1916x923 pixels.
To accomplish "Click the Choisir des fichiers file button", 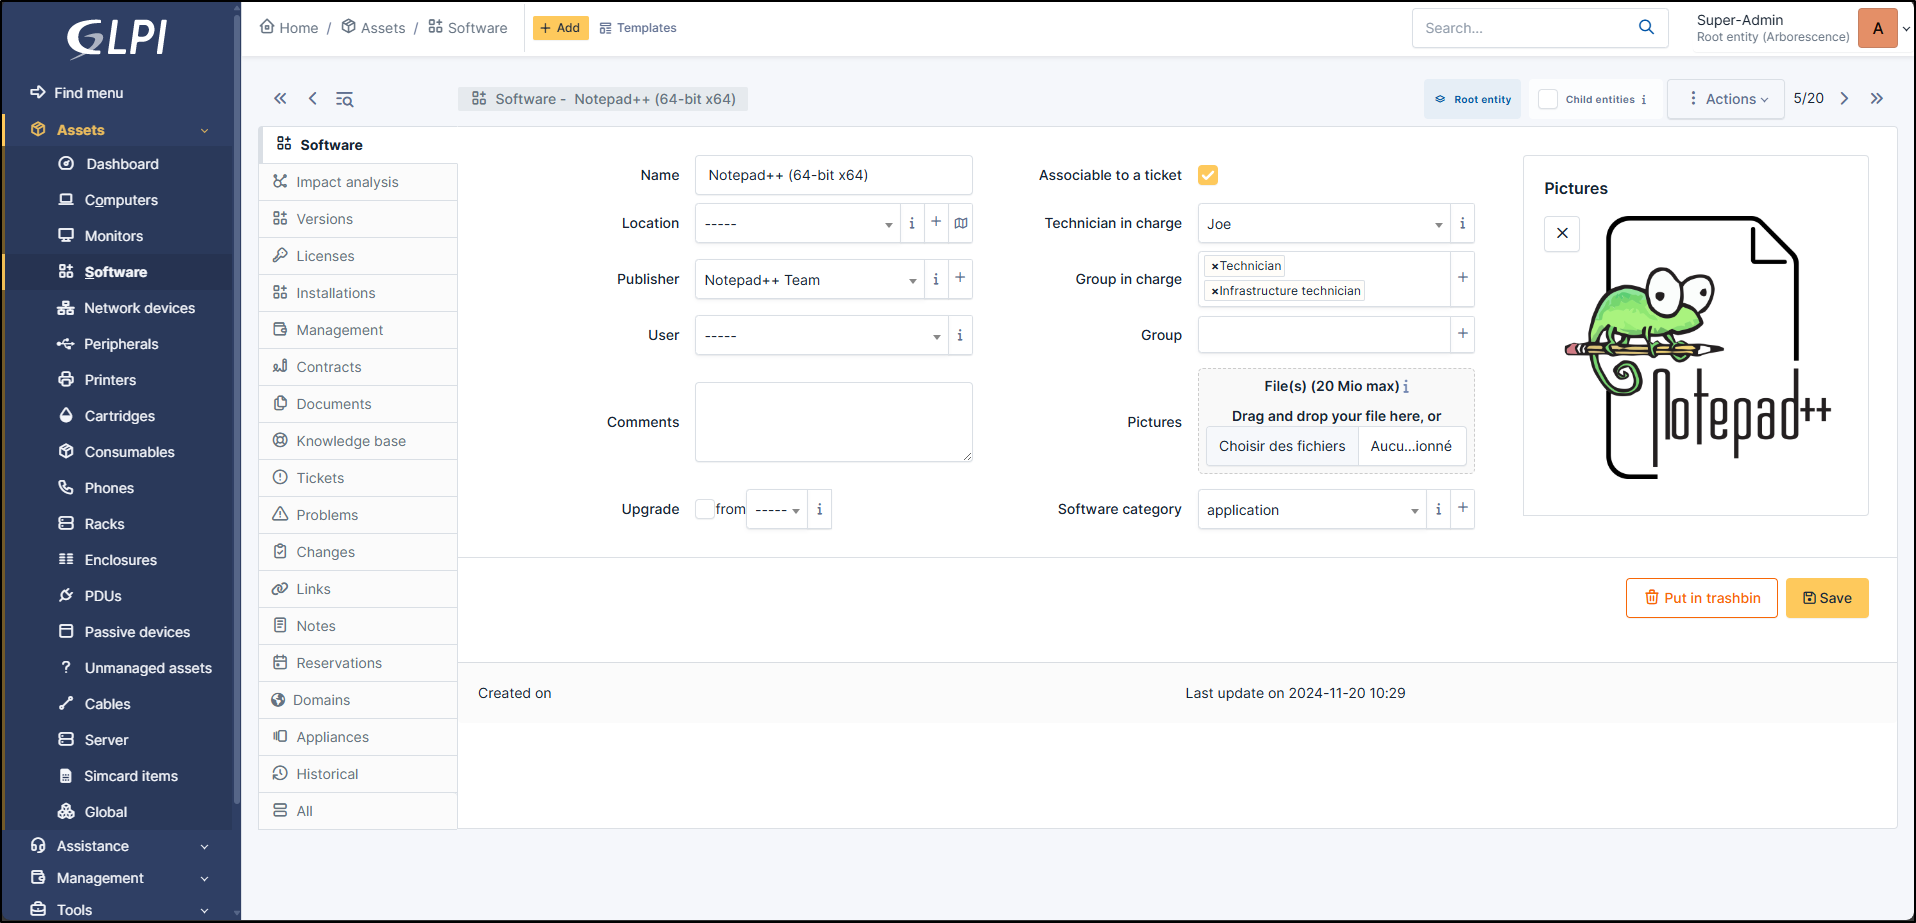I will [1282, 446].
